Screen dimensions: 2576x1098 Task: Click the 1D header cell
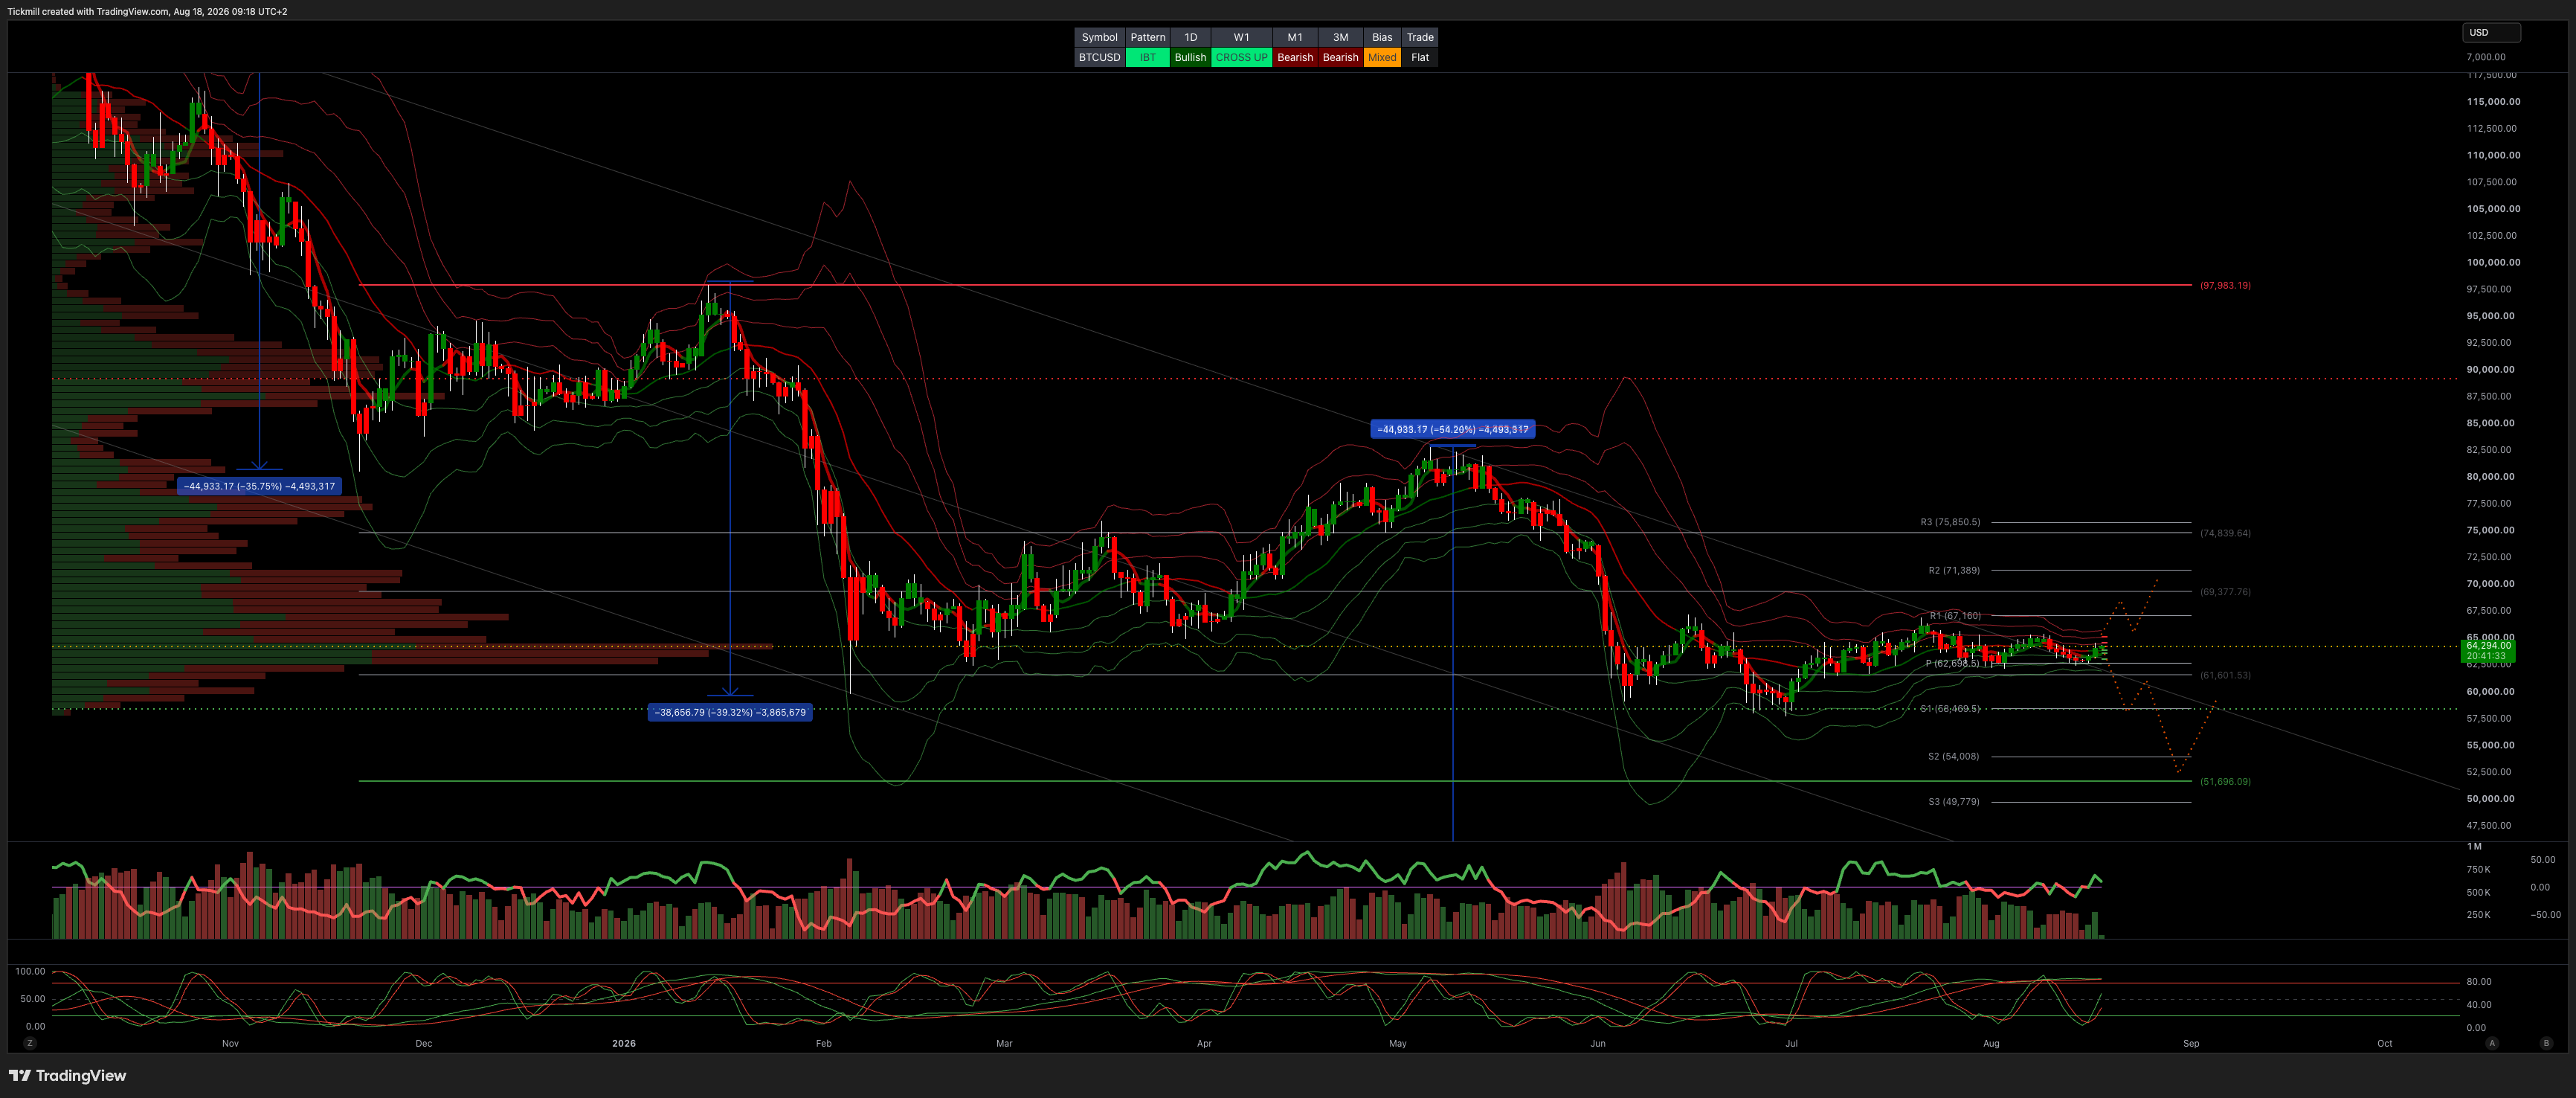(x=1190, y=37)
